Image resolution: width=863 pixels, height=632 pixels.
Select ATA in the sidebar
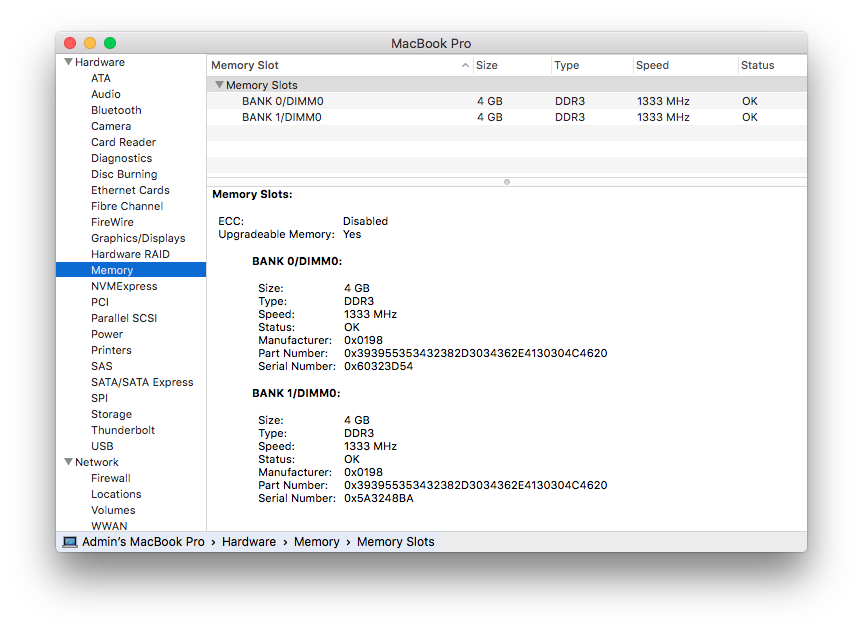[101, 78]
